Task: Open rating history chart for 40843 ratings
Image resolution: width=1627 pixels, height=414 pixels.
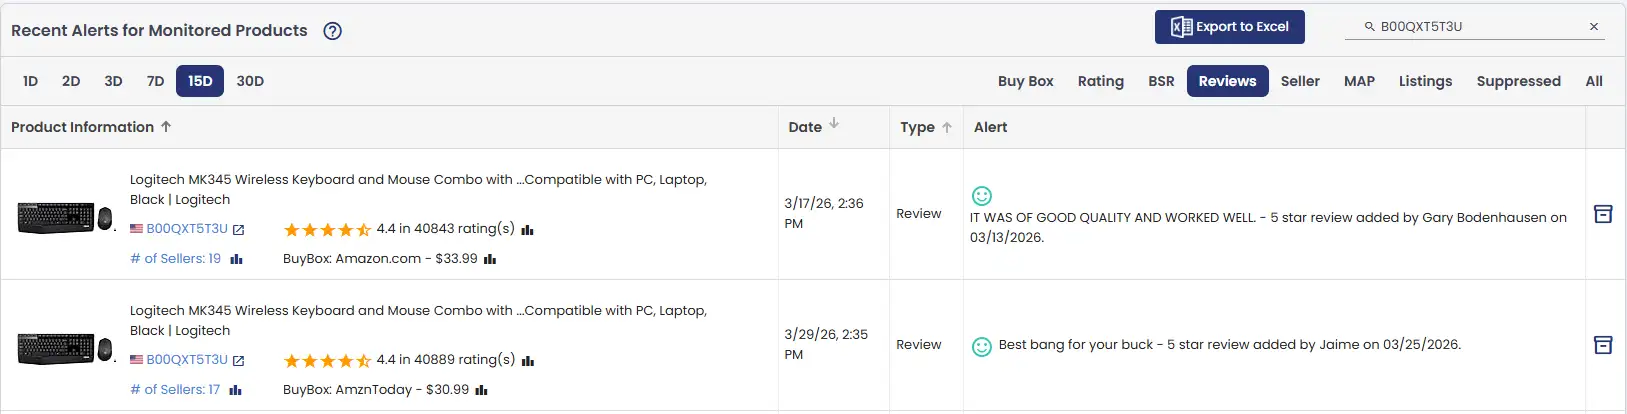Action: (x=528, y=230)
